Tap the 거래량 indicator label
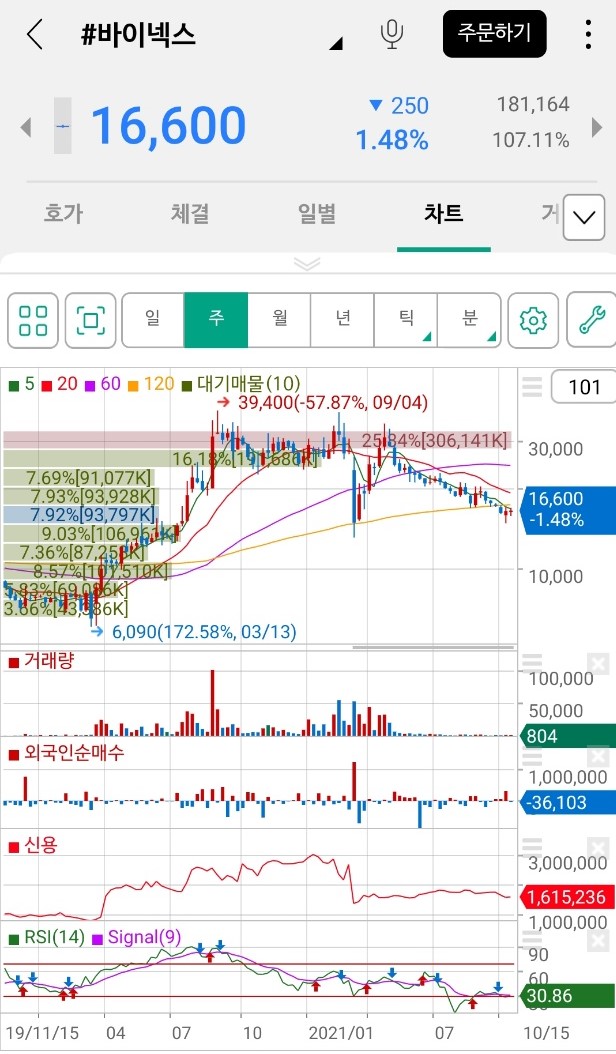This screenshot has width=616, height=1054. click(41, 661)
